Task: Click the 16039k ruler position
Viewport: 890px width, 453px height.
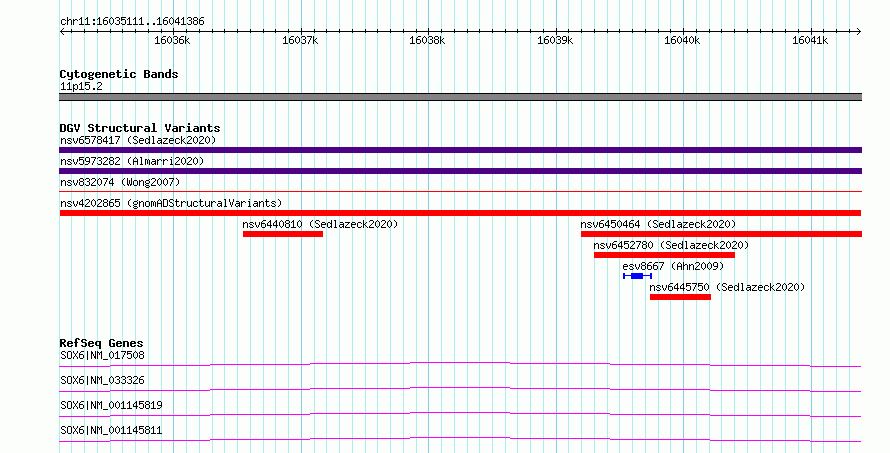Action: pyautogui.click(x=555, y=40)
